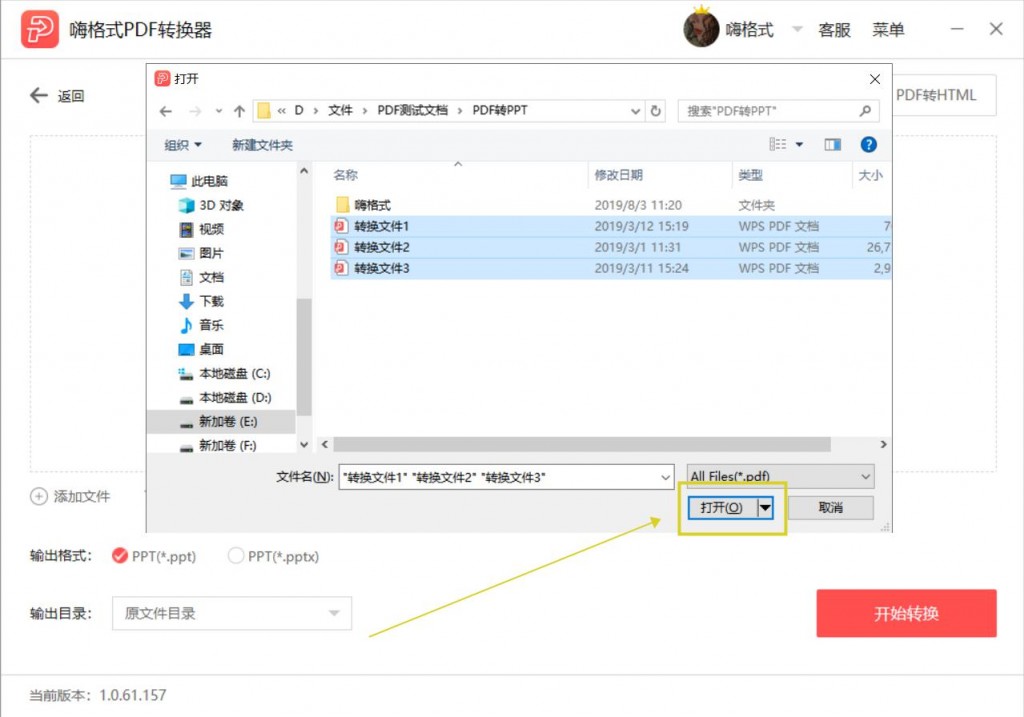Toggle the preview pane icon
This screenshot has width=1024, height=717.
[x=833, y=144]
